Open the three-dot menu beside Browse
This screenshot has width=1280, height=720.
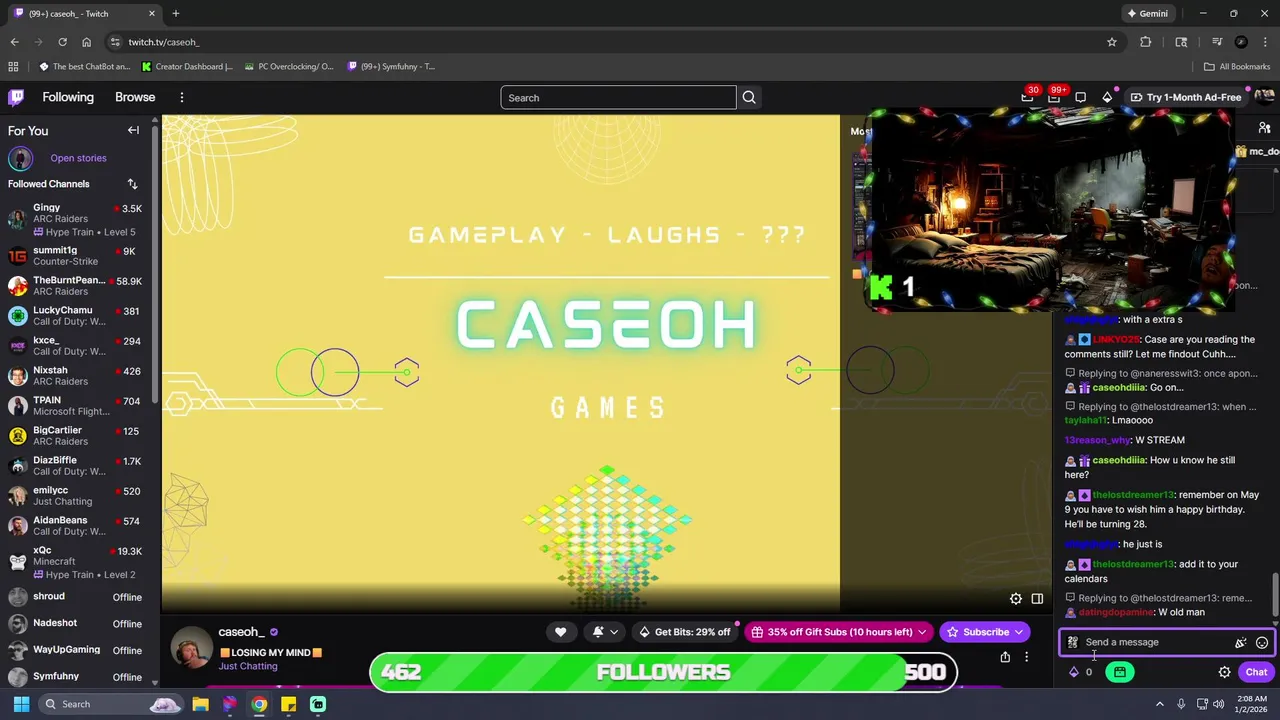point(182,97)
